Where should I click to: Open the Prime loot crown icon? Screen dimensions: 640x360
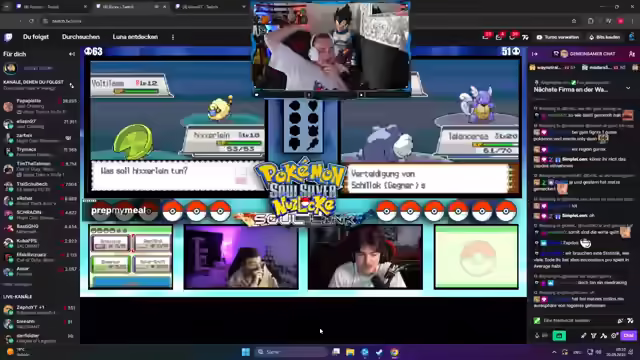point(486,37)
